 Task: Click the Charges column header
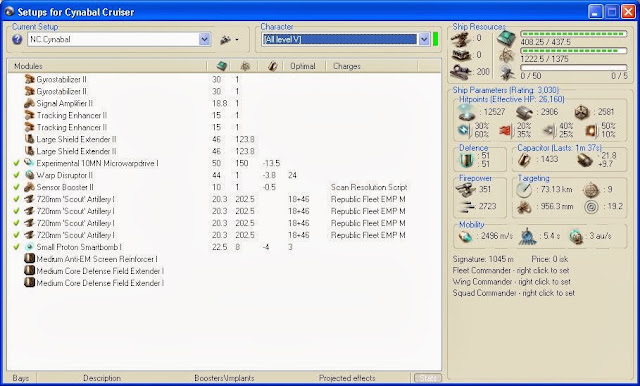click(347, 66)
